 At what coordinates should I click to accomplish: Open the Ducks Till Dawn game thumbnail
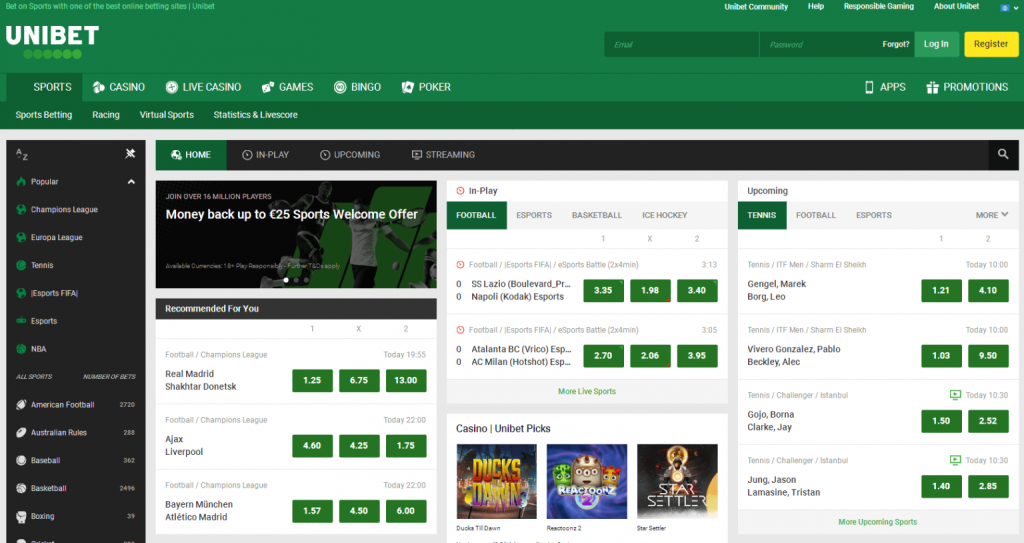tap(496, 482)
